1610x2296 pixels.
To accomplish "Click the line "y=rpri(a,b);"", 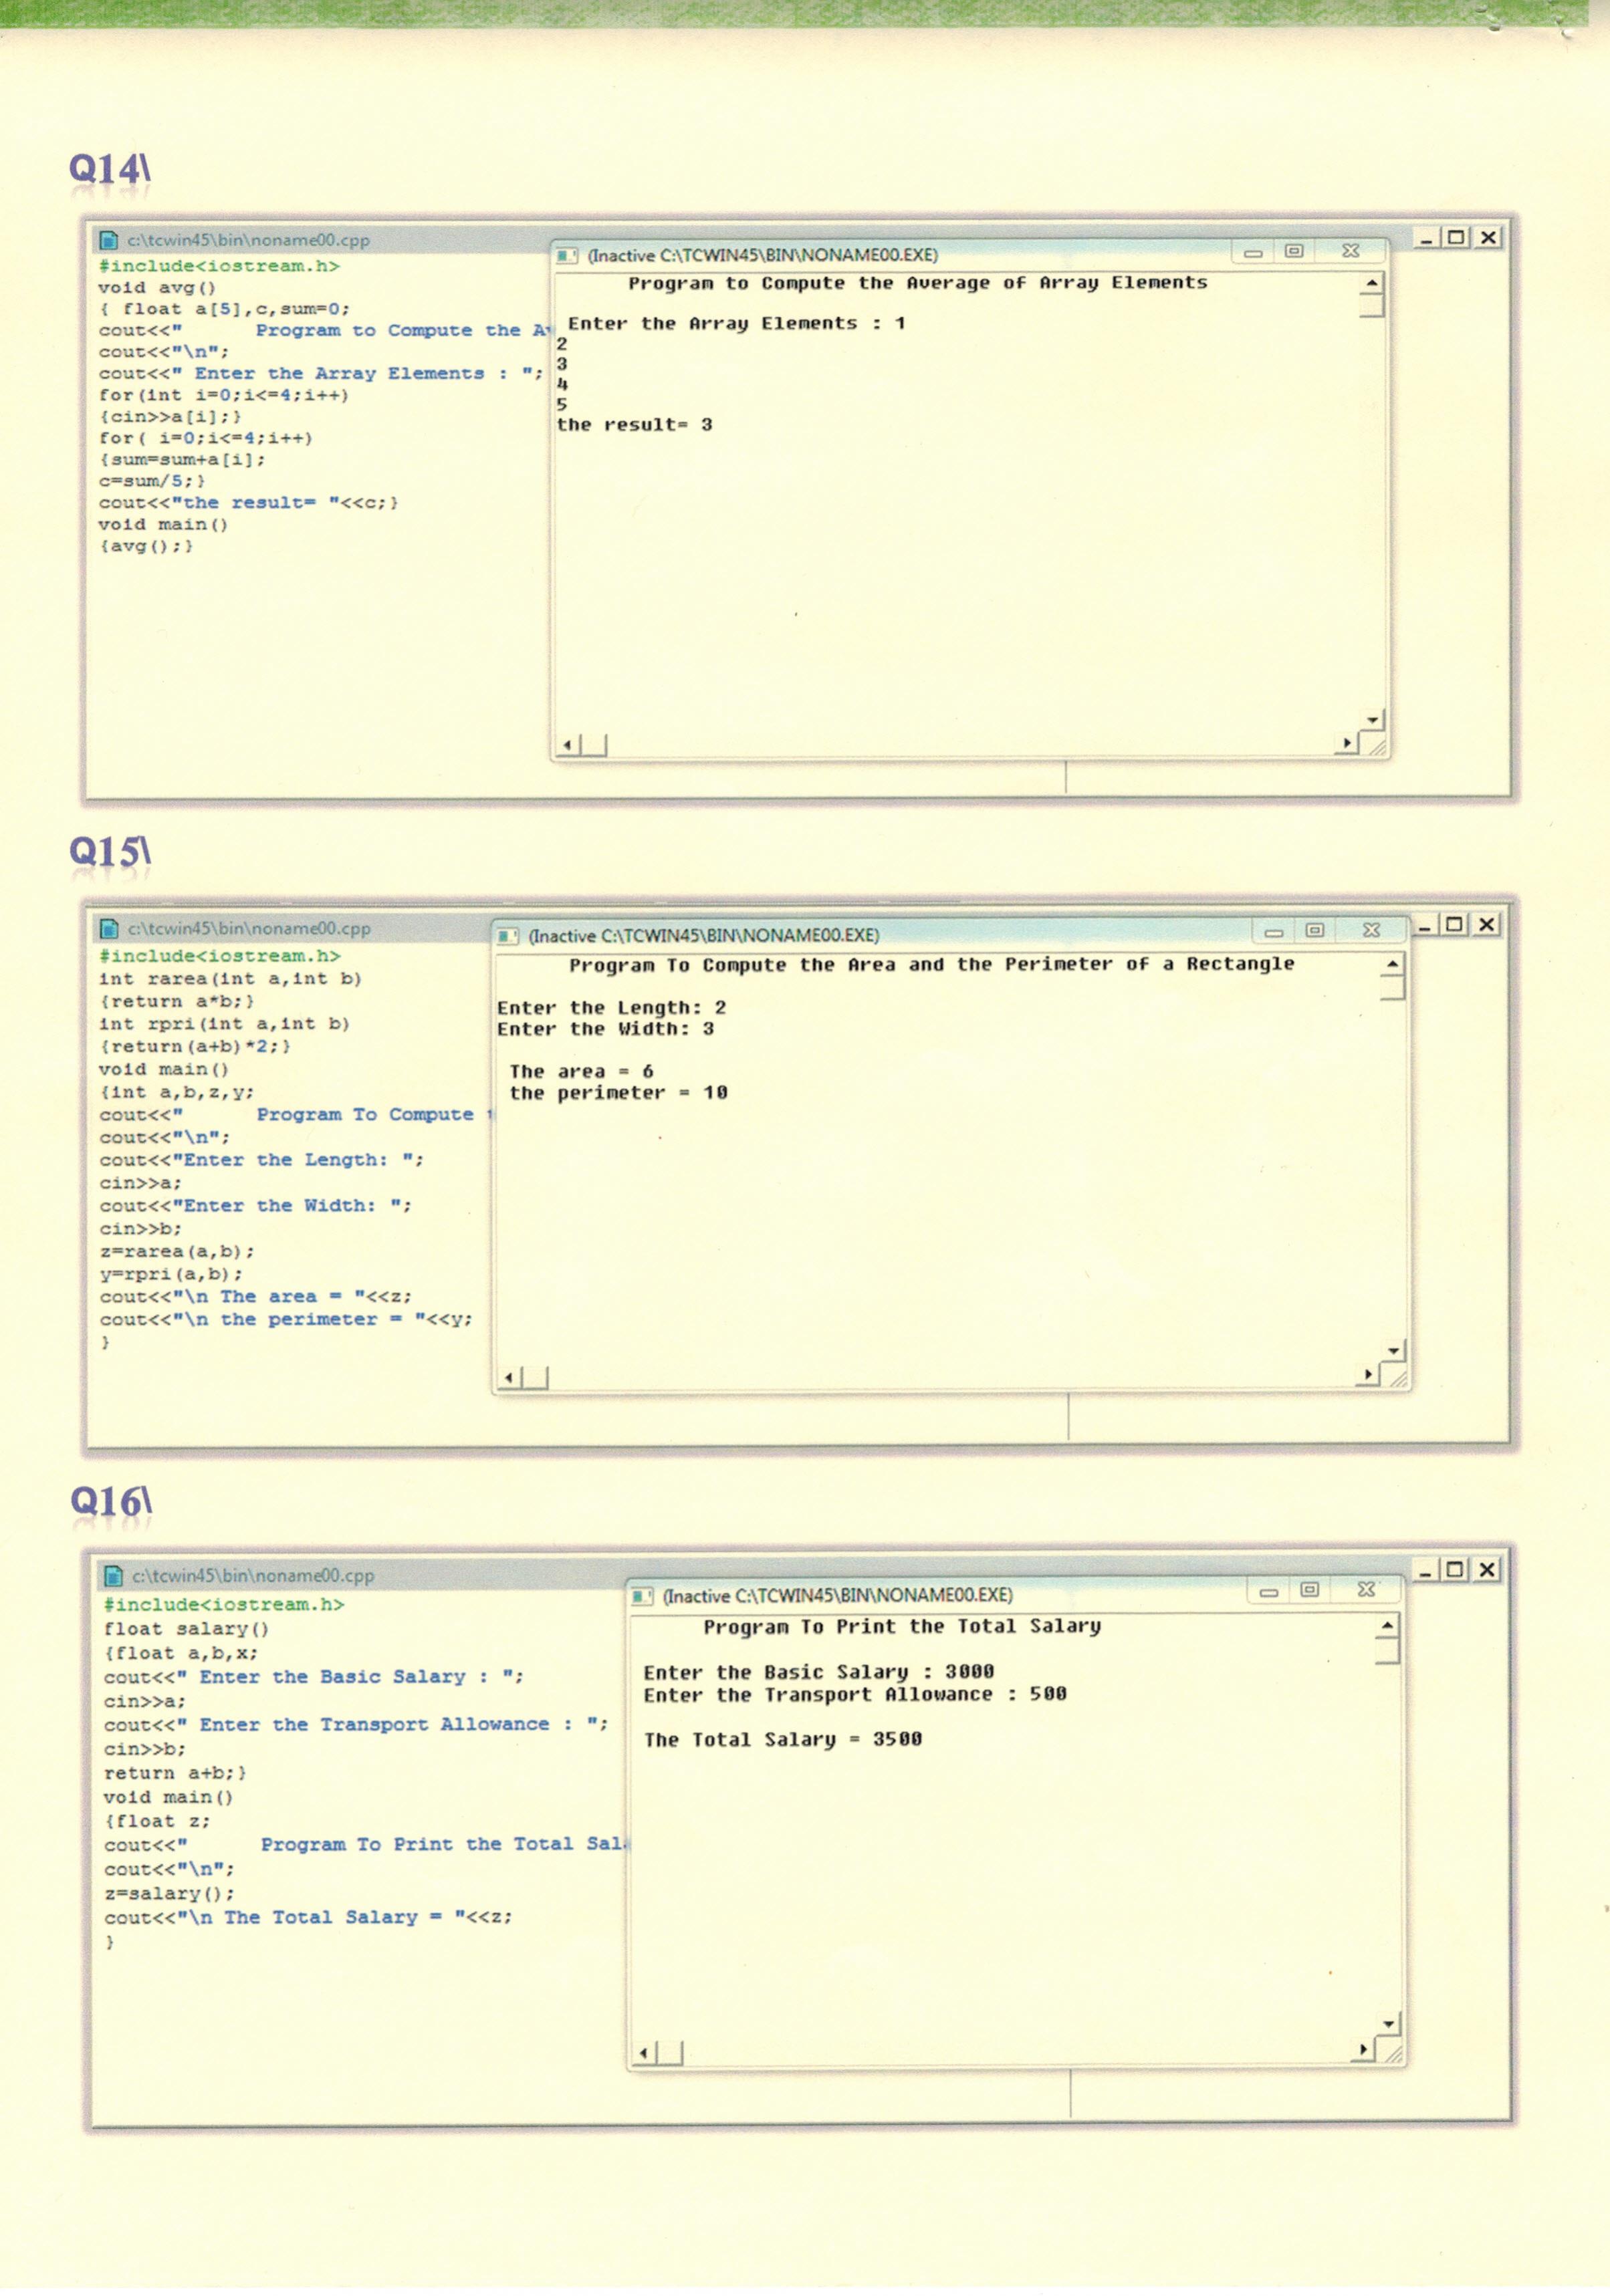I will click(171, 1274).
